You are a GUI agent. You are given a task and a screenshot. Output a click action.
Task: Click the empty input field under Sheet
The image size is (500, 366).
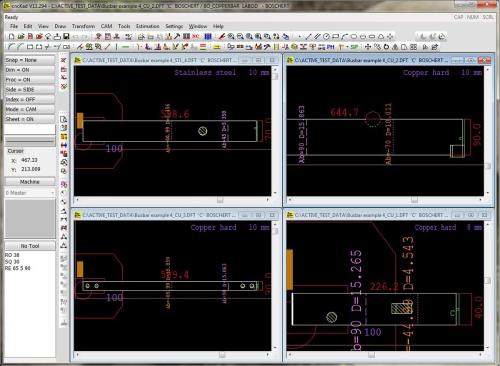click(x=30, y=129)
